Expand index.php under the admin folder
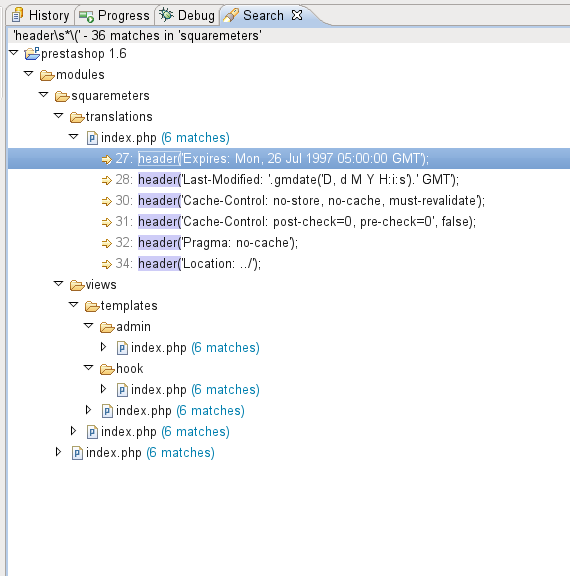The width and height of the screenshot is (570, 576). pos(103,347)
